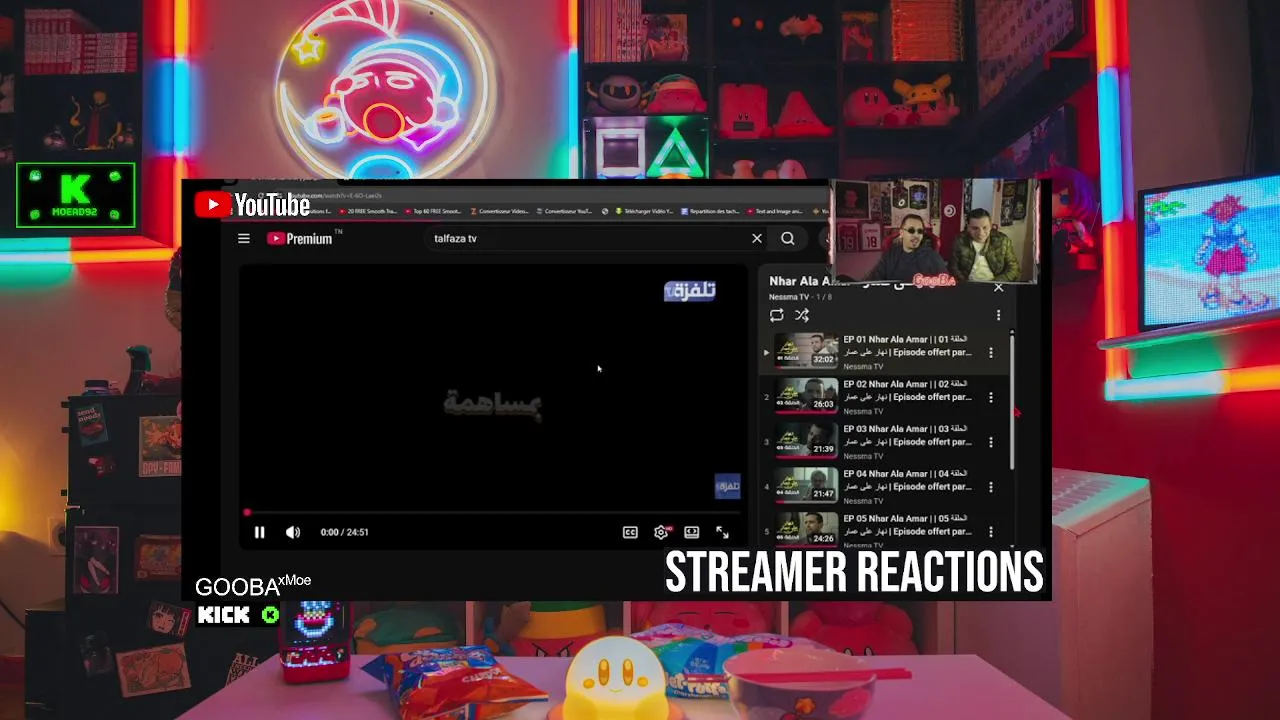
Task: Open the 'Top 60 FREE Smoot...' bookmark
Action: tap(433, 211)
